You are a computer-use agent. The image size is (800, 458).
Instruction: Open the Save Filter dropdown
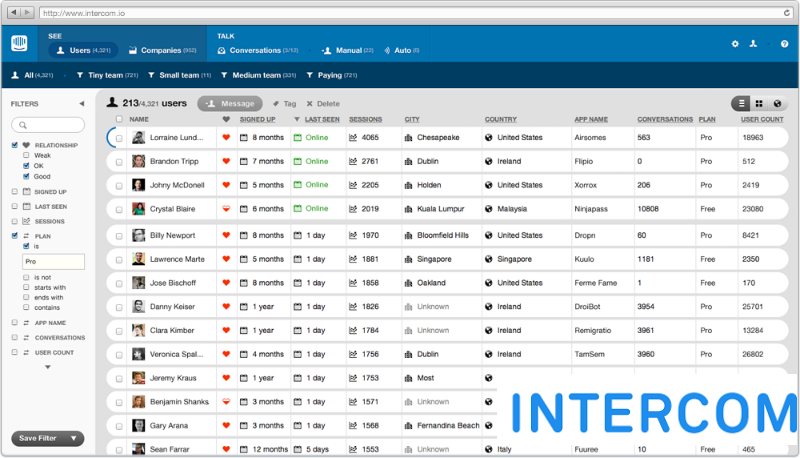[48, 438]
